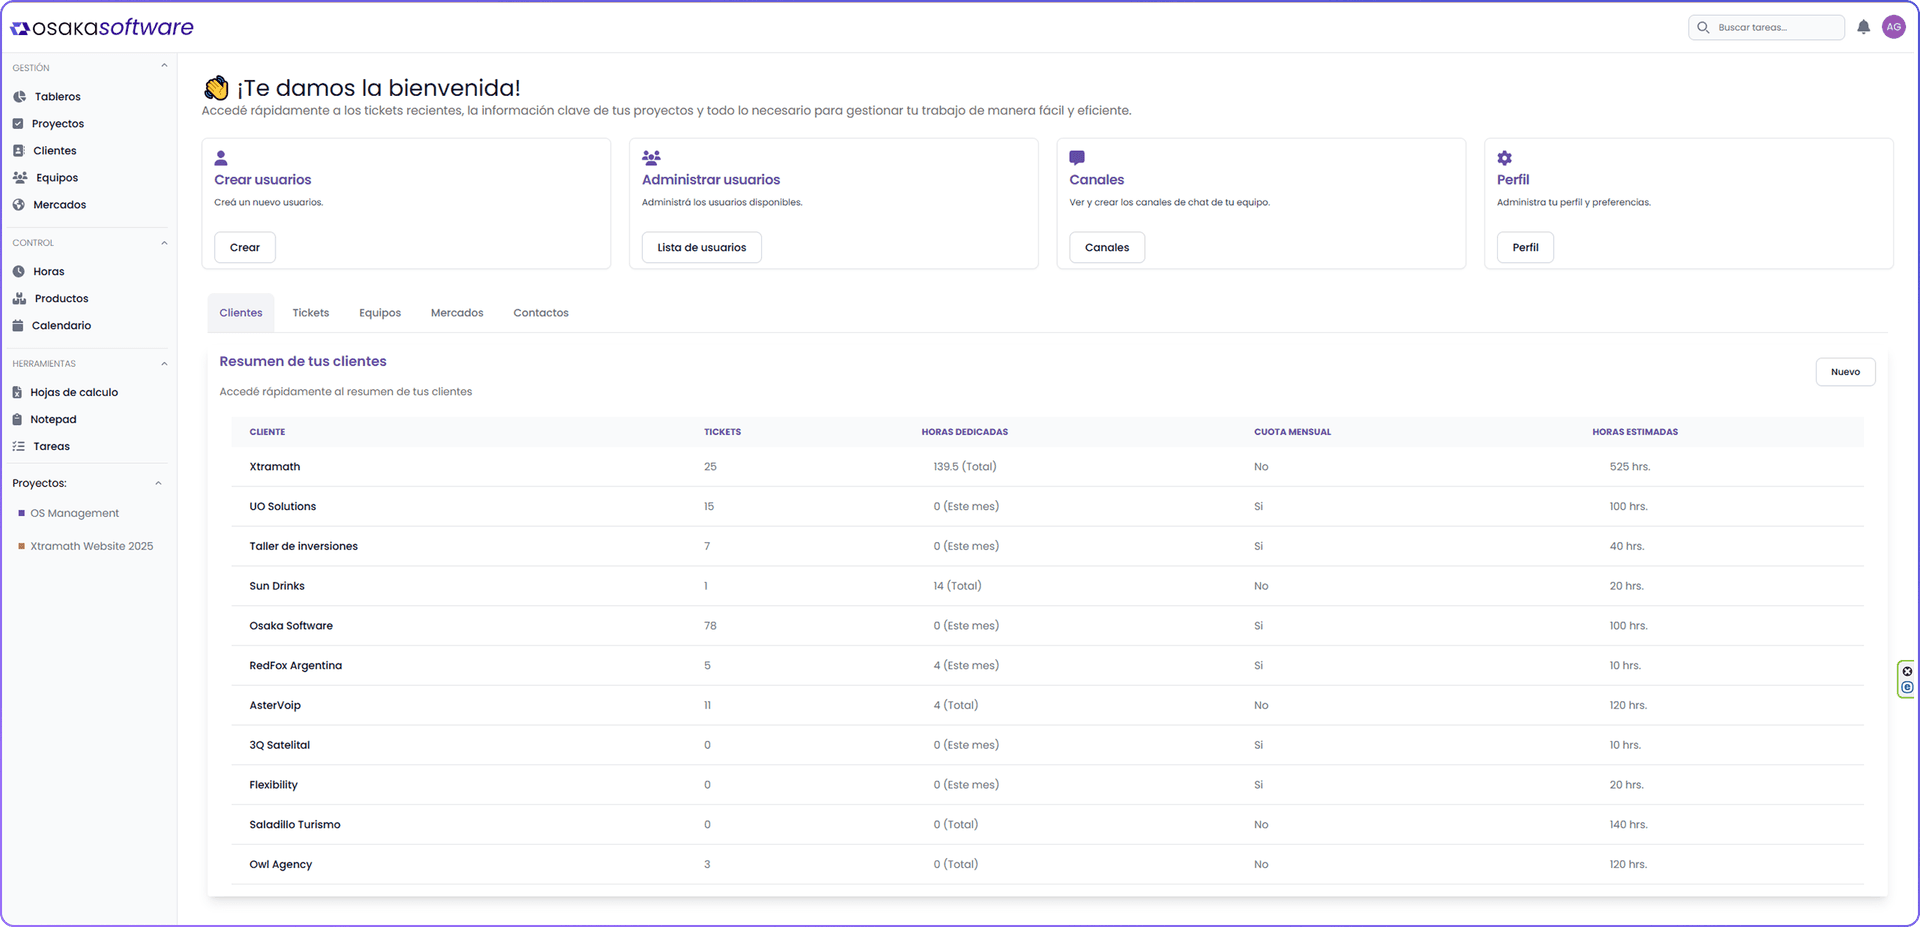The width and height of the screenshot is (1920, 927).
Task: Collapse the Gestión sidebar section
Action: click(x=164, y=67)
